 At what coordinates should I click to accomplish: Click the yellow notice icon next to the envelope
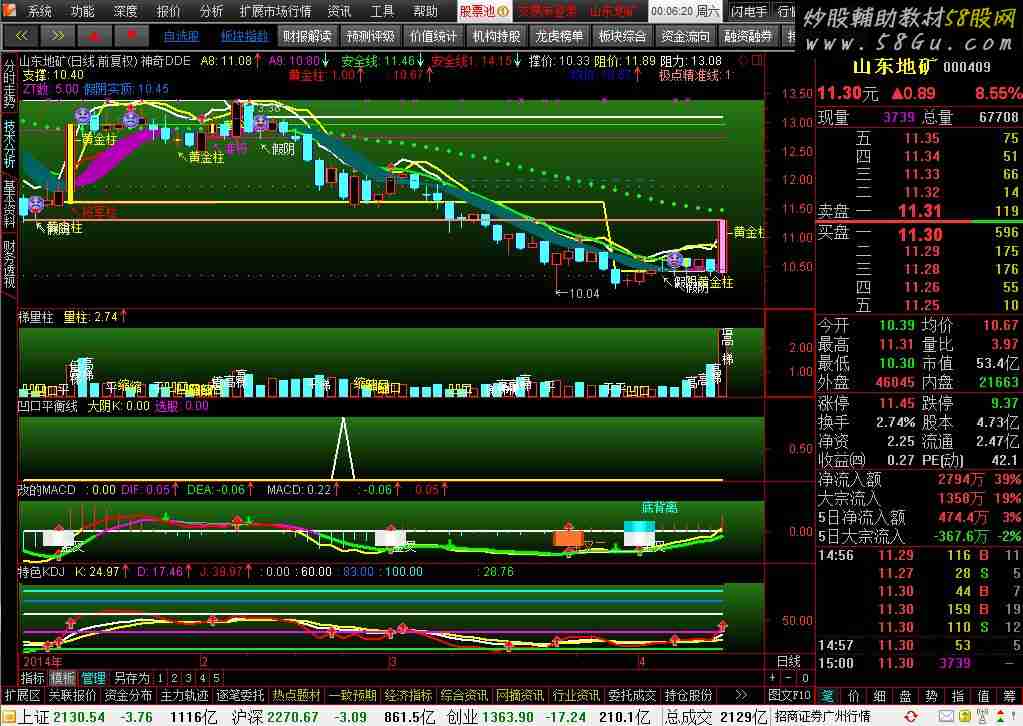[966, 717]
